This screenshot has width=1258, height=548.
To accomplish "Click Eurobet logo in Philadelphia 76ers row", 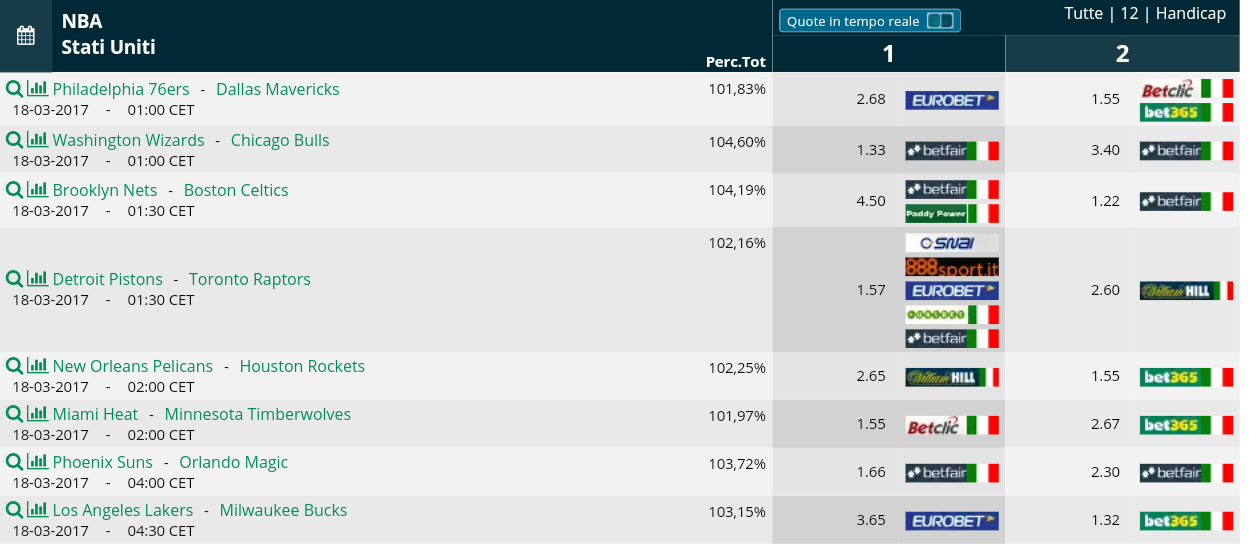I will click(952, 100).
